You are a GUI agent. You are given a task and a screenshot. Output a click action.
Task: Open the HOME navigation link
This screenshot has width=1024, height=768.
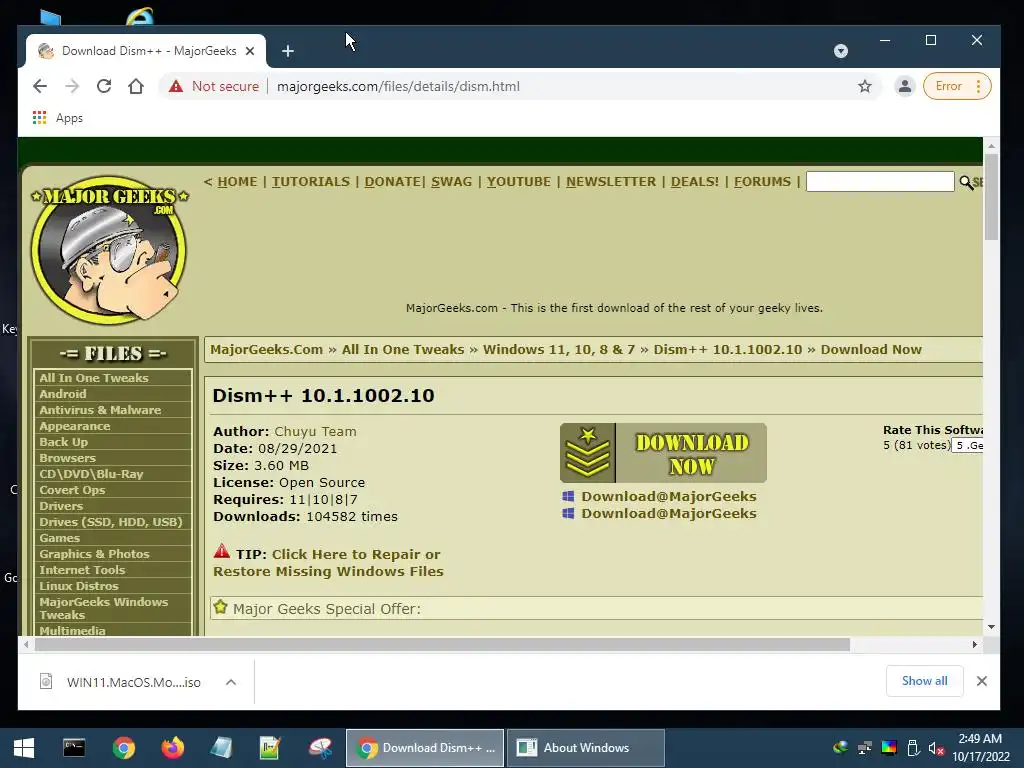tap(237, 182)
